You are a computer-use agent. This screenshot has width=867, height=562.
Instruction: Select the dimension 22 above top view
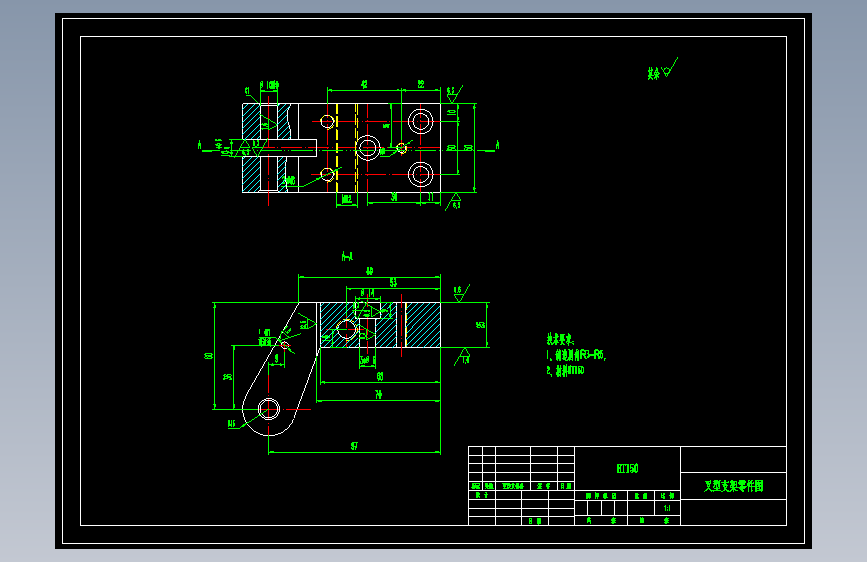tap(421, 84)
